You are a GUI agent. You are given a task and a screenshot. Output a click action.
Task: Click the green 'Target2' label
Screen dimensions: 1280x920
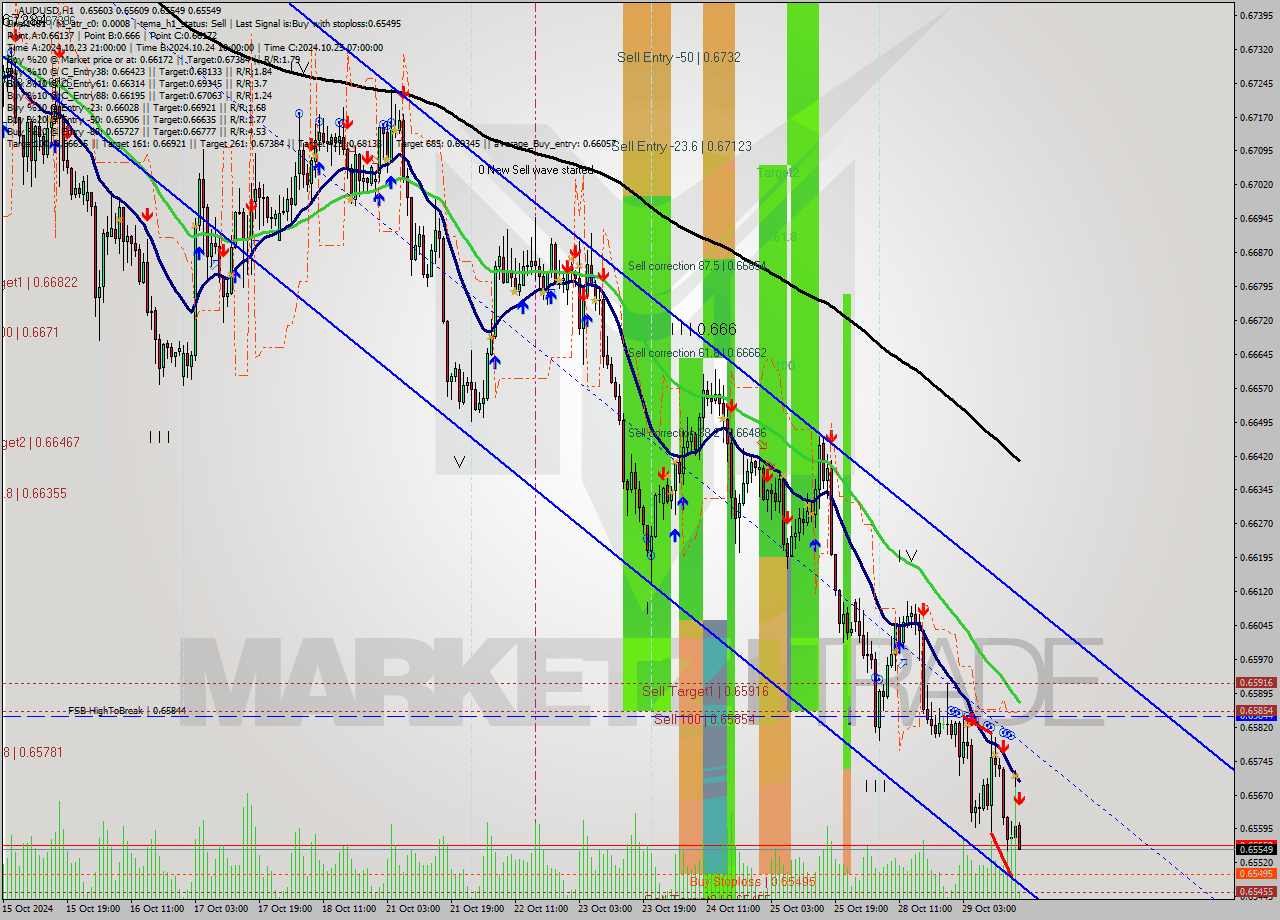click(777, 173)
